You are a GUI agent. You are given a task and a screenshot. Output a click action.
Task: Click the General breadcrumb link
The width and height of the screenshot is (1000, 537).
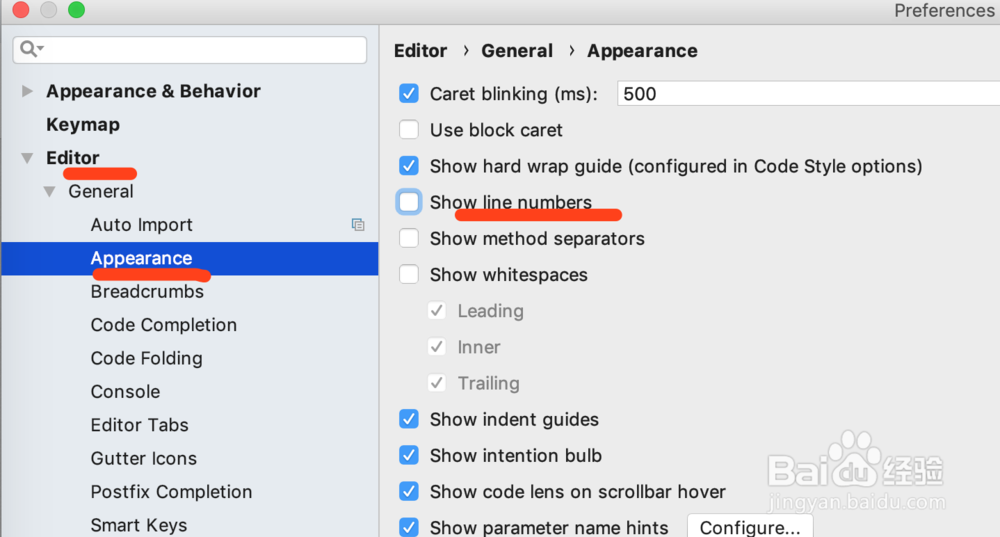tap(517, 51)
